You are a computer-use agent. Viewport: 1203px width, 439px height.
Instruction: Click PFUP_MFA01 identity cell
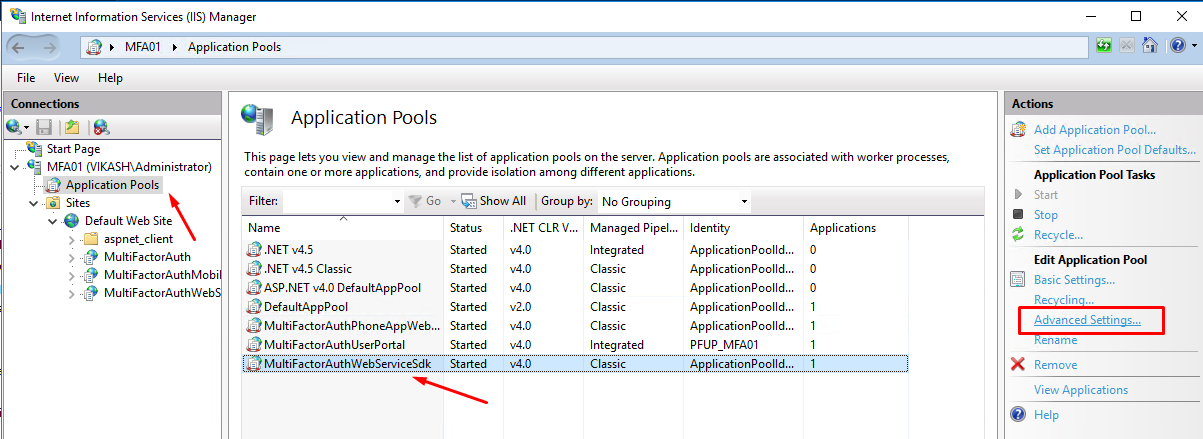[727, 345]
